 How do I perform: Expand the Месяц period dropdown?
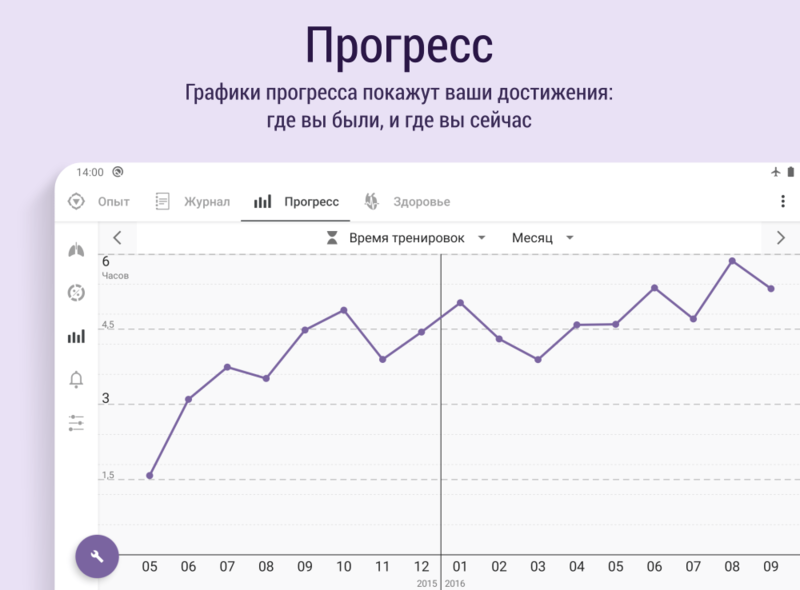click(x=543, y=238)
